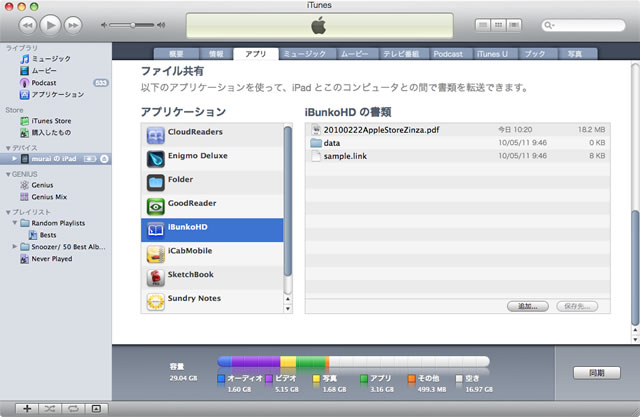Toggle shuffle button
Viewport: 640px width, 417px height.
coord(50,408)
